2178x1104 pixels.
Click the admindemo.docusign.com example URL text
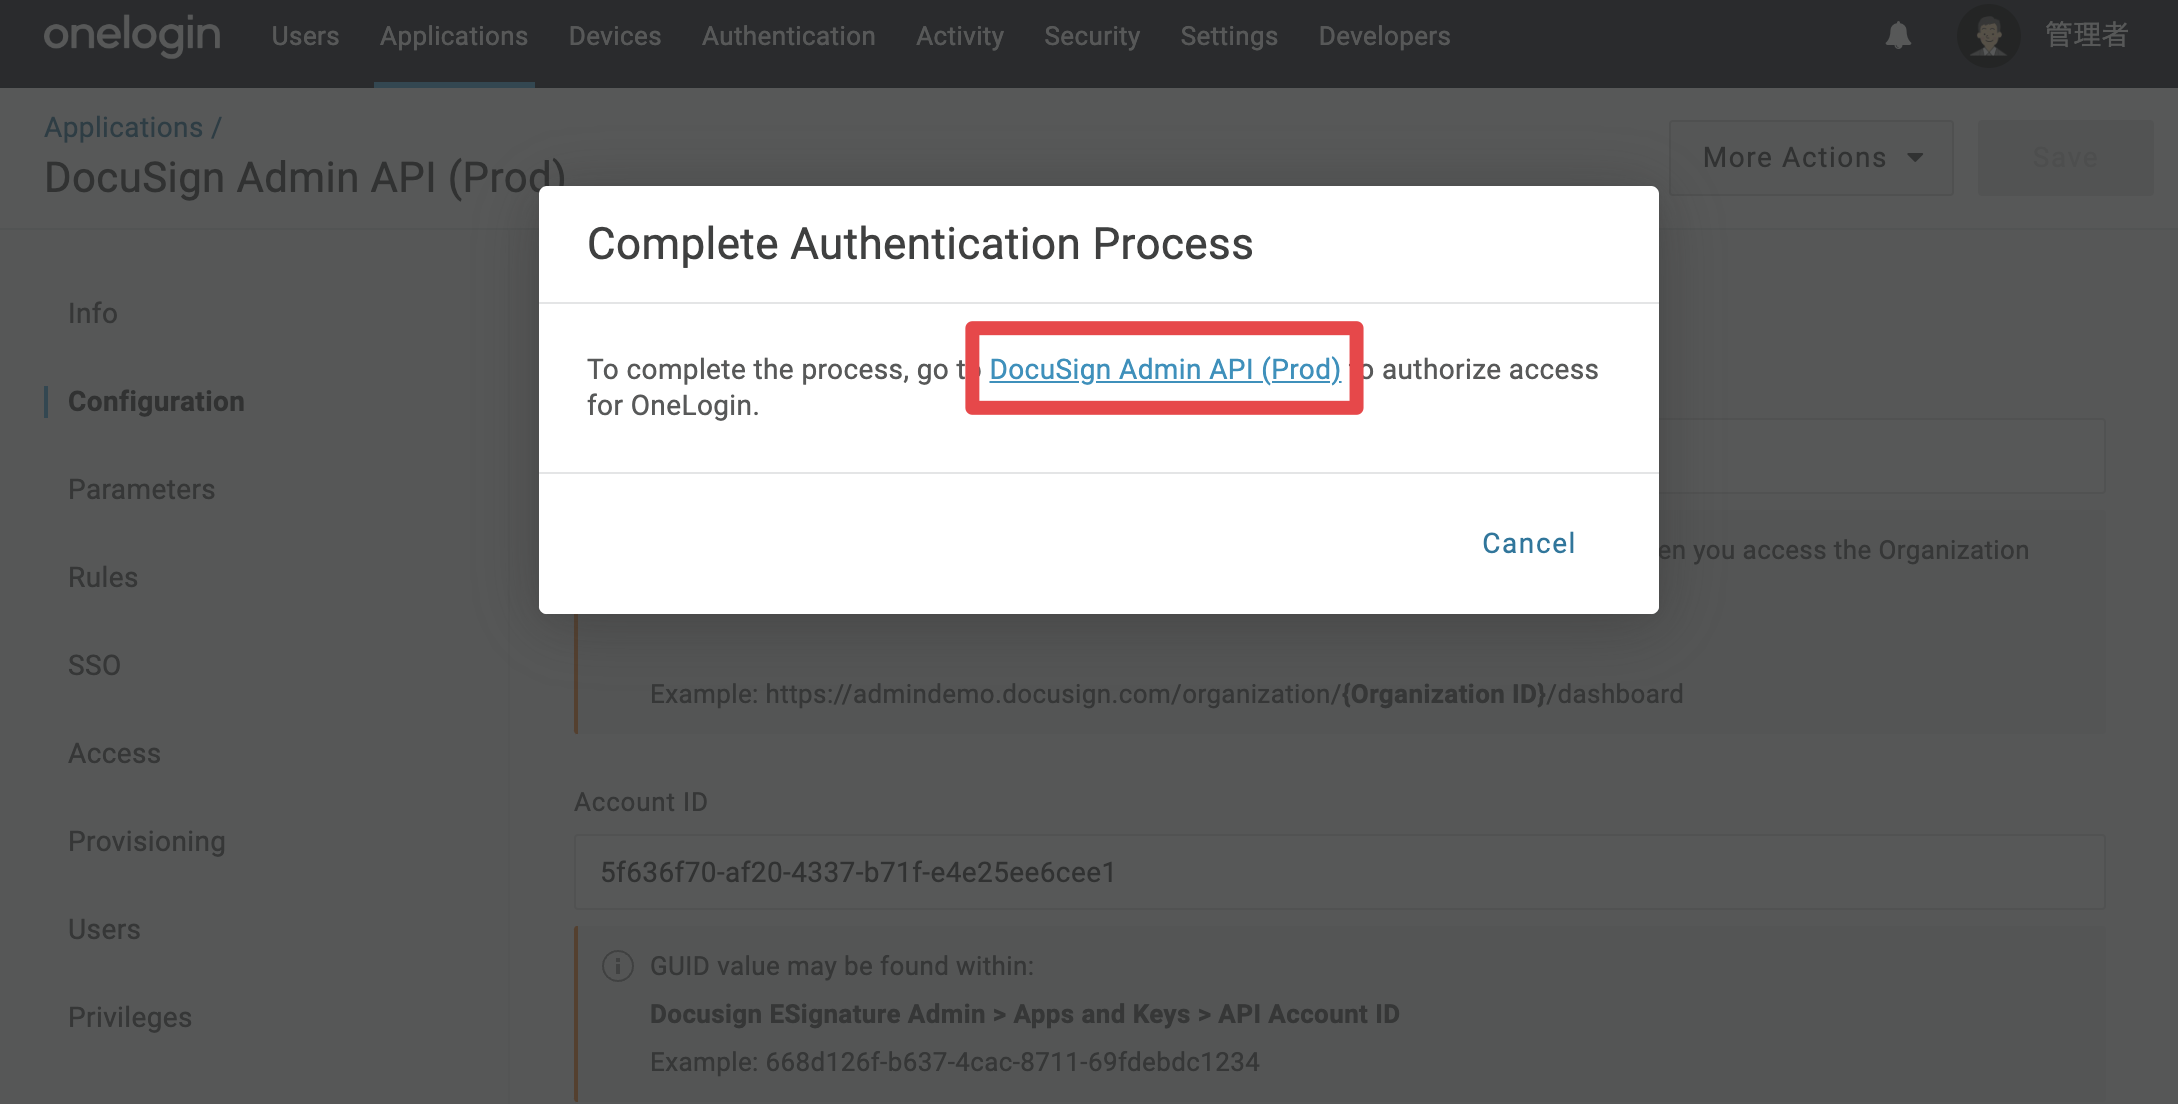(1166, 694)
